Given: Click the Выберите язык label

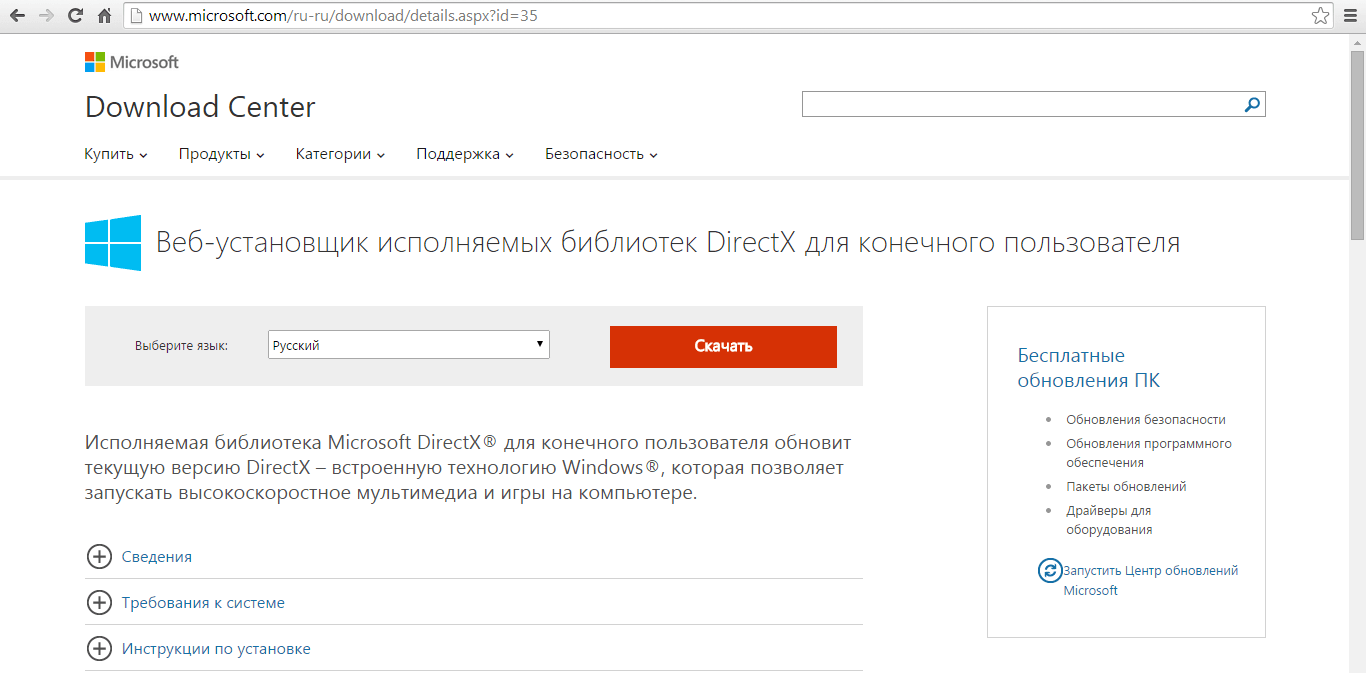Looking at the screenshot, I should [x=181, y=346].
